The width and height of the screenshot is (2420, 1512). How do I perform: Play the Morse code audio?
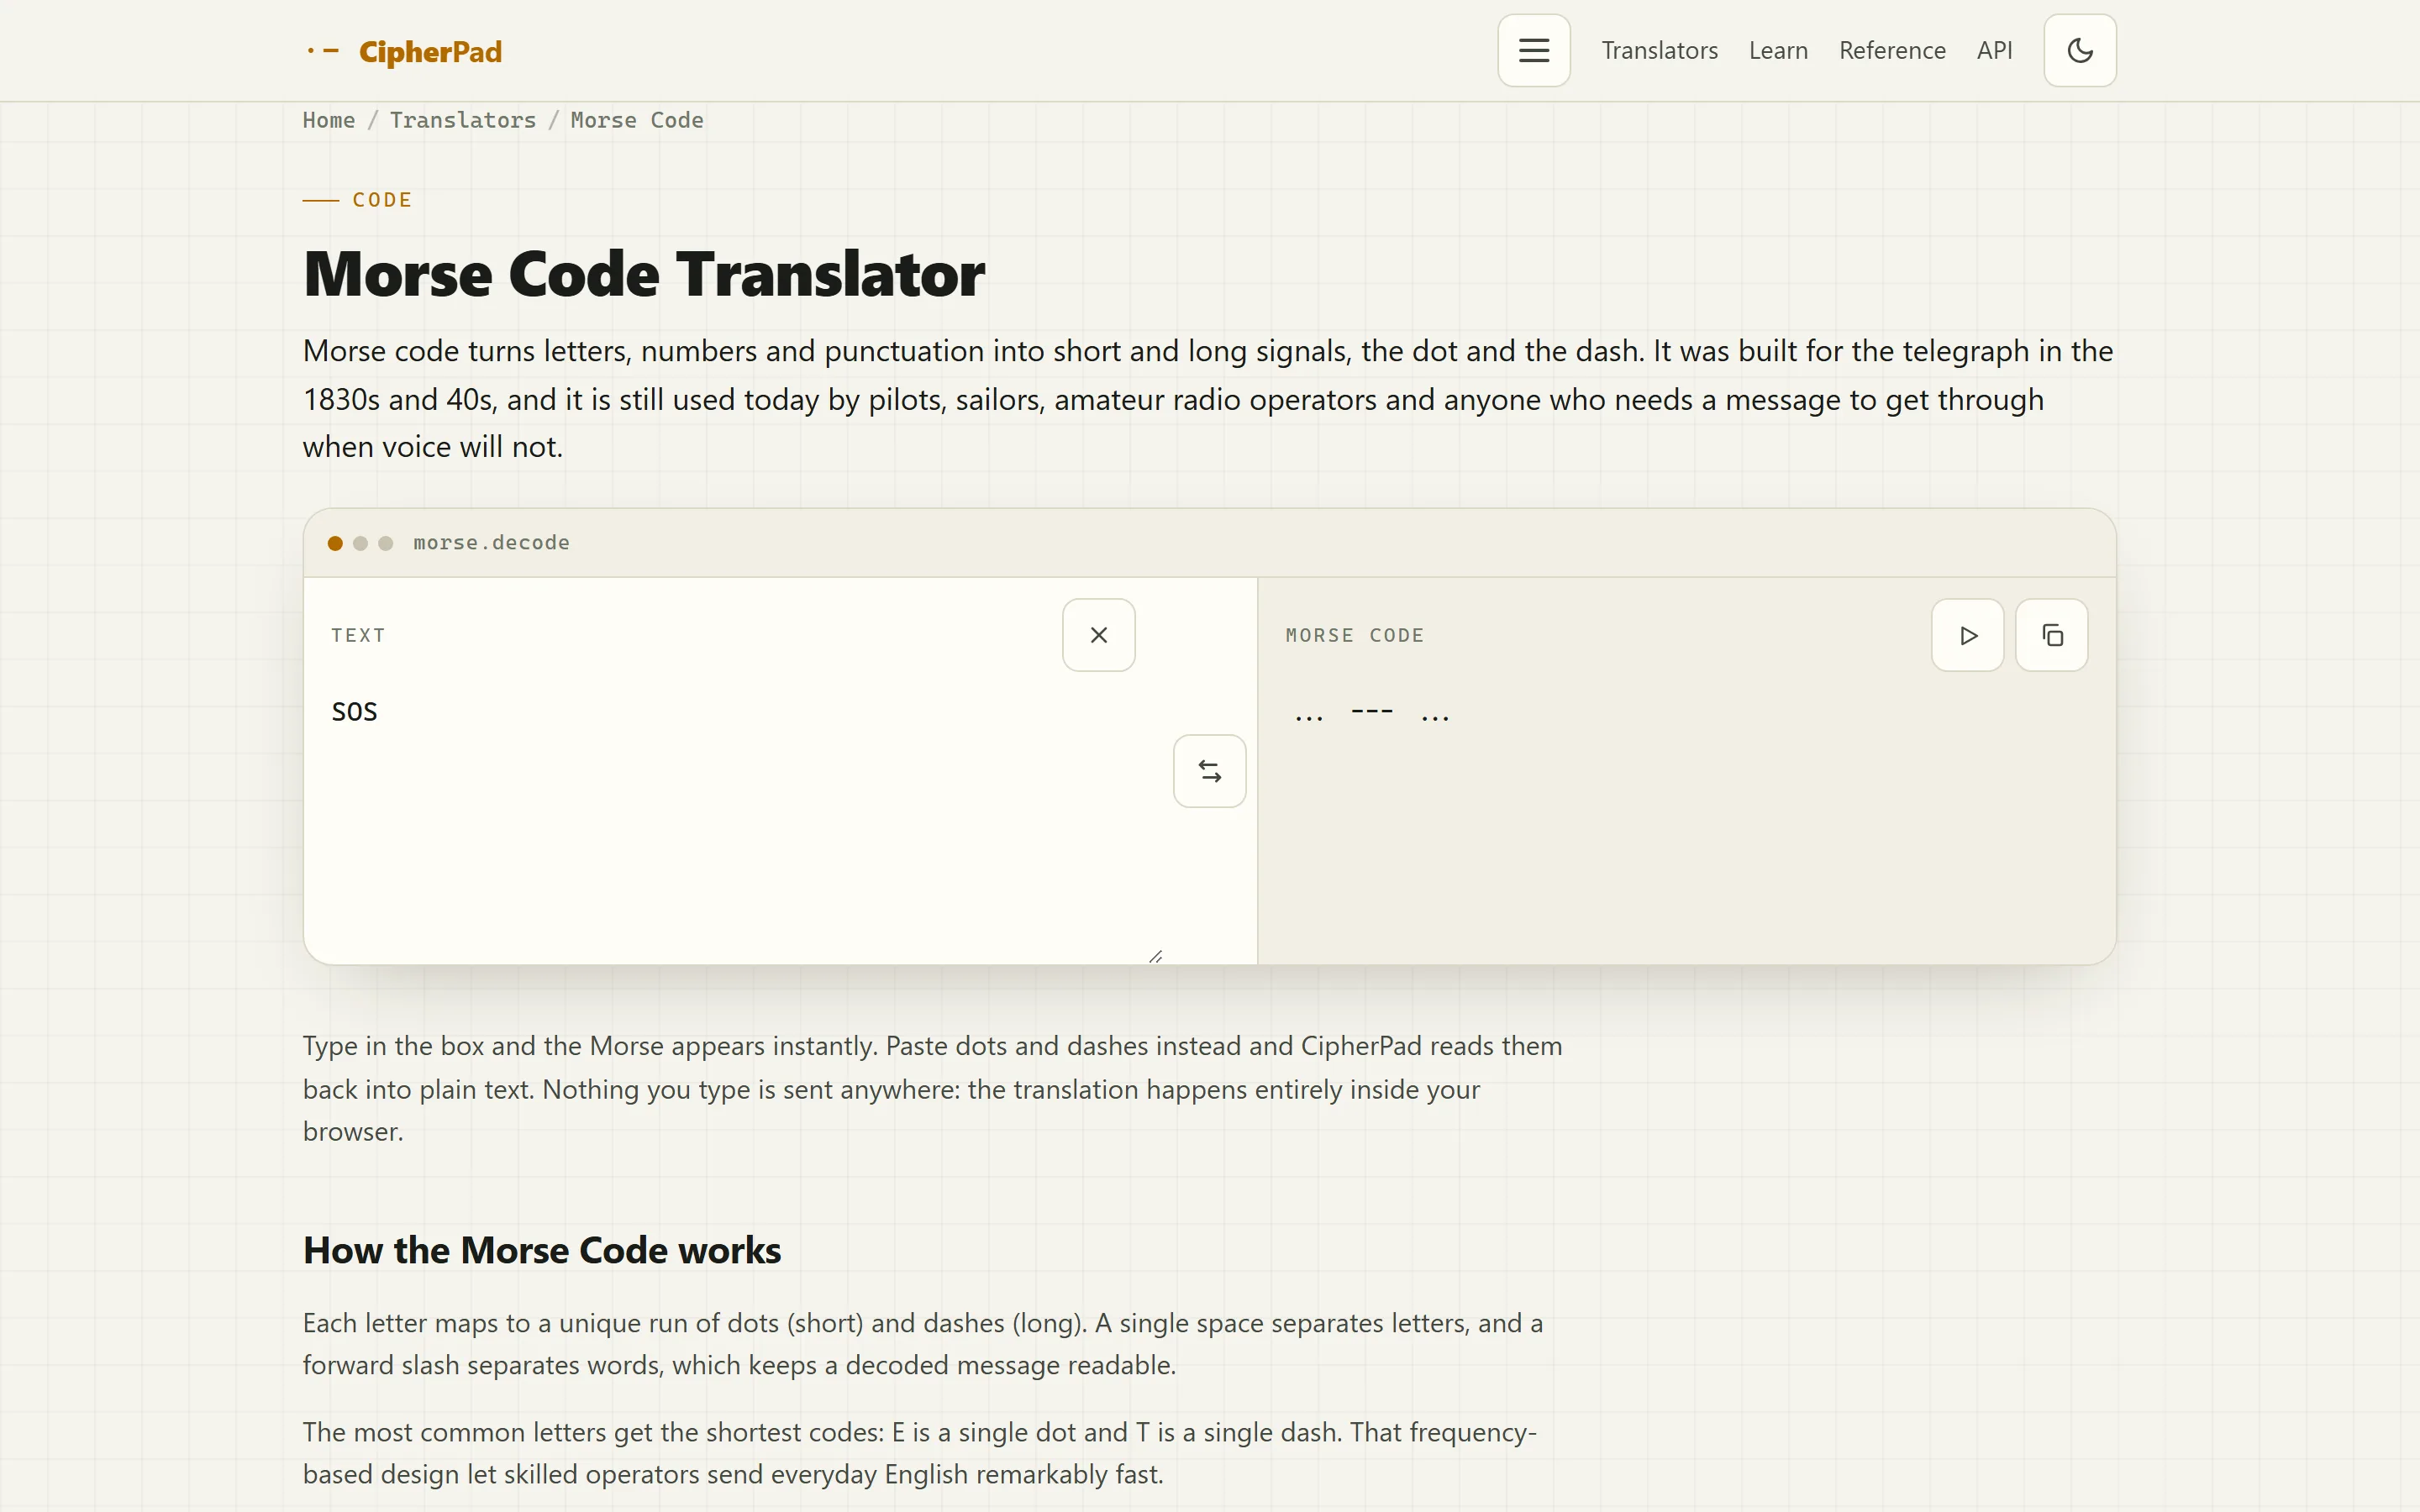coord(1967,635)
